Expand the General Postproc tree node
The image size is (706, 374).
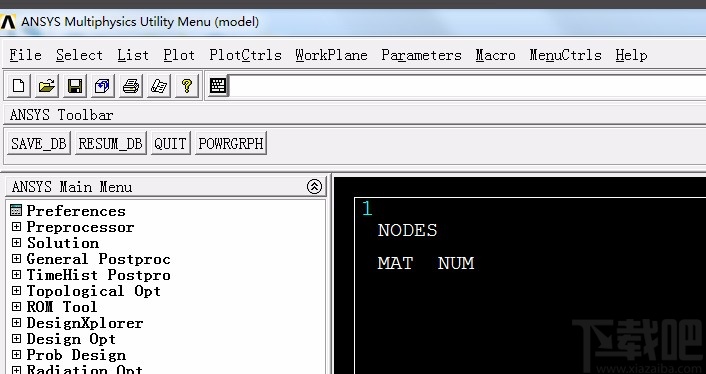pyautogui.click(x=16, y=259)
